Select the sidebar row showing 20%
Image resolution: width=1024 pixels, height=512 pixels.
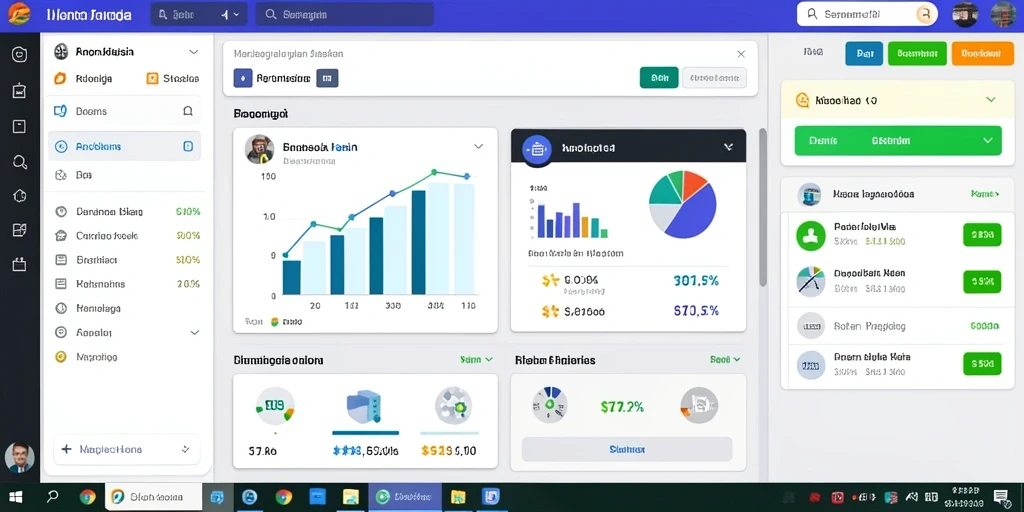[x=127, y=284]
